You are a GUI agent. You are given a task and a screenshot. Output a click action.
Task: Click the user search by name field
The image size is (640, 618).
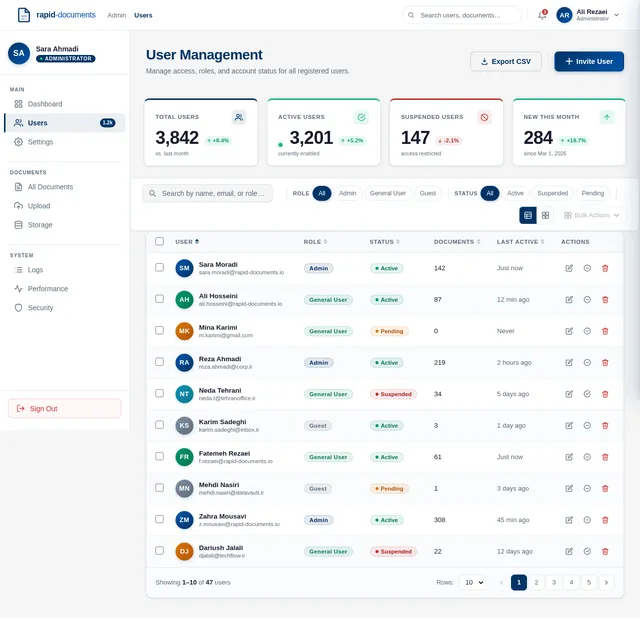click(213, 193)
